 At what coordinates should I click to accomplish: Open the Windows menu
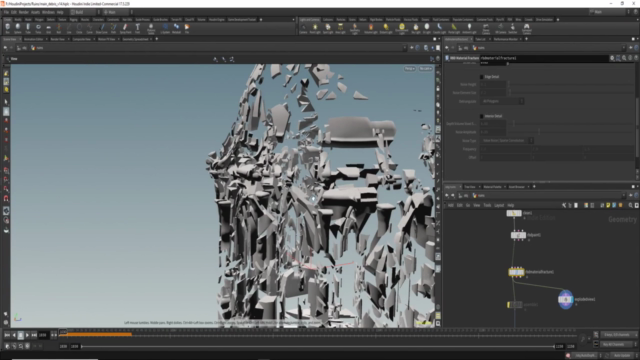point(48,12)
